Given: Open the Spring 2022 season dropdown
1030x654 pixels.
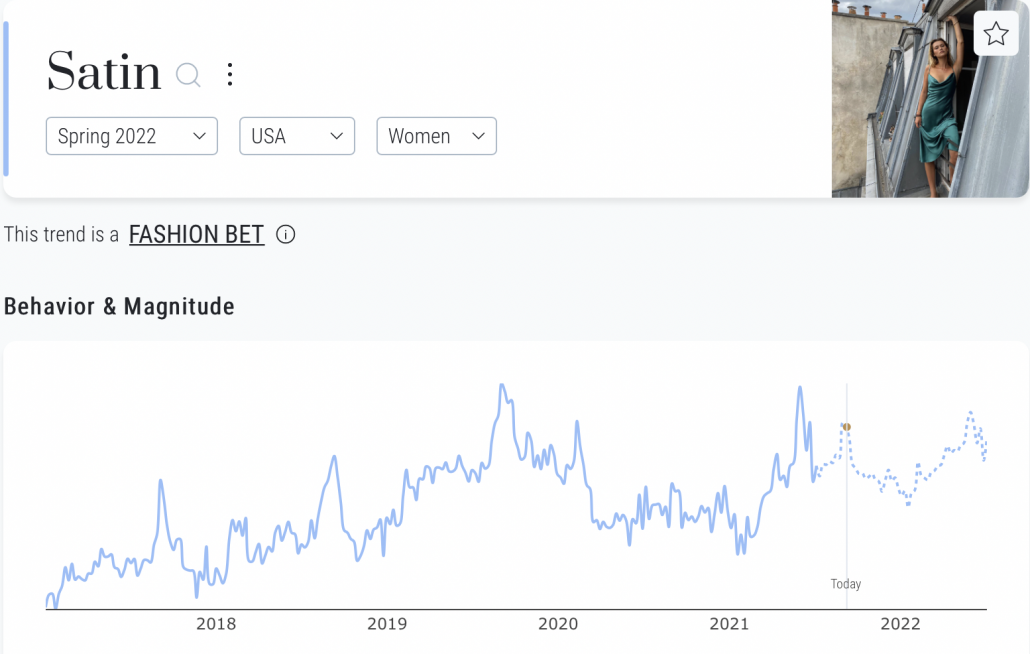Looking at the screenshot, I should point(131,136).
